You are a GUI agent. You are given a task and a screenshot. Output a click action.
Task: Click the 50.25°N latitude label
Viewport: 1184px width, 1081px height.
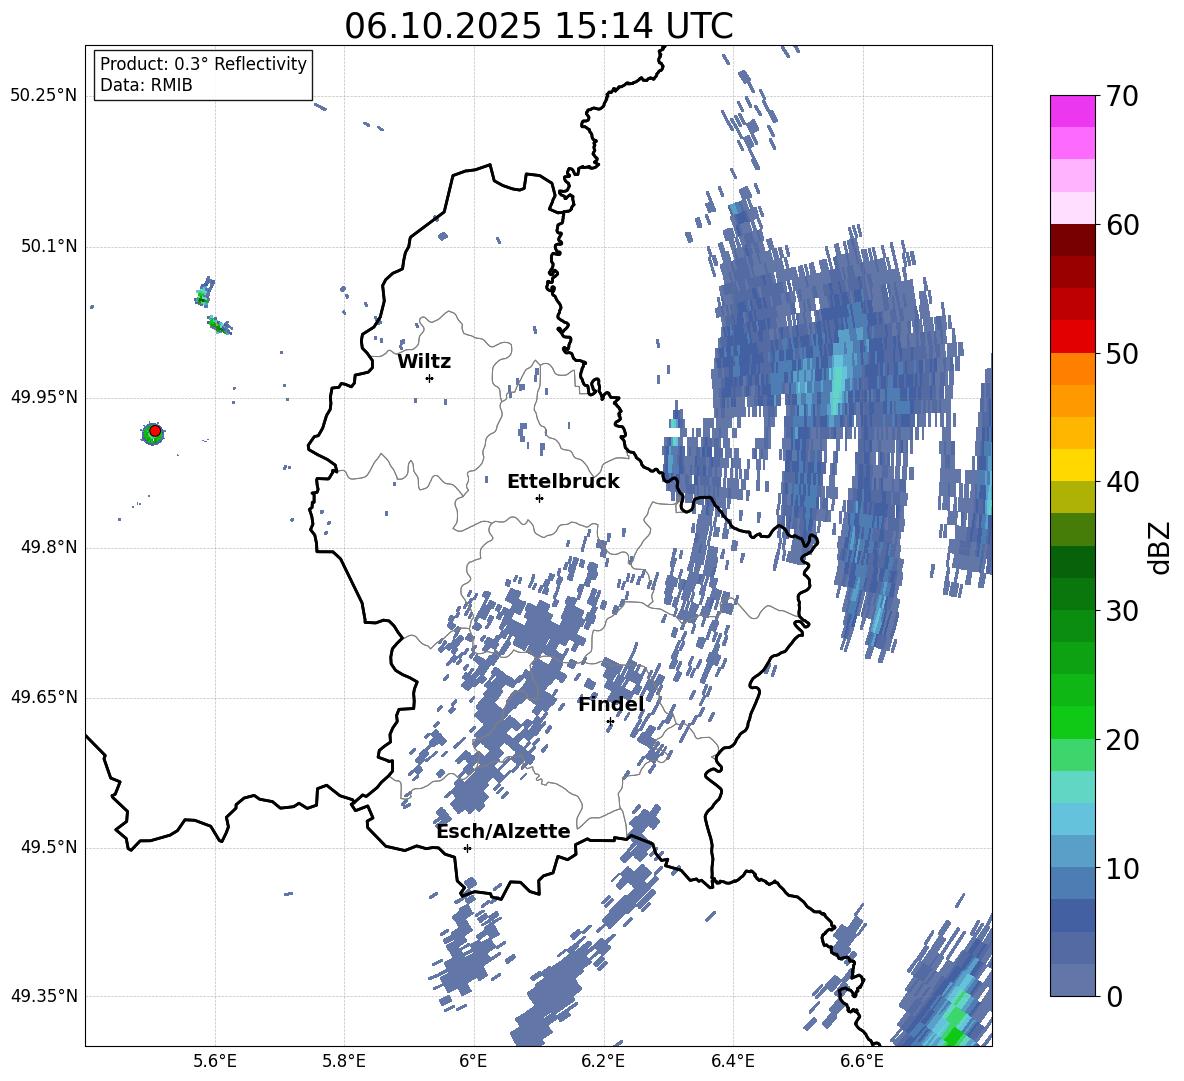(44, 96)
